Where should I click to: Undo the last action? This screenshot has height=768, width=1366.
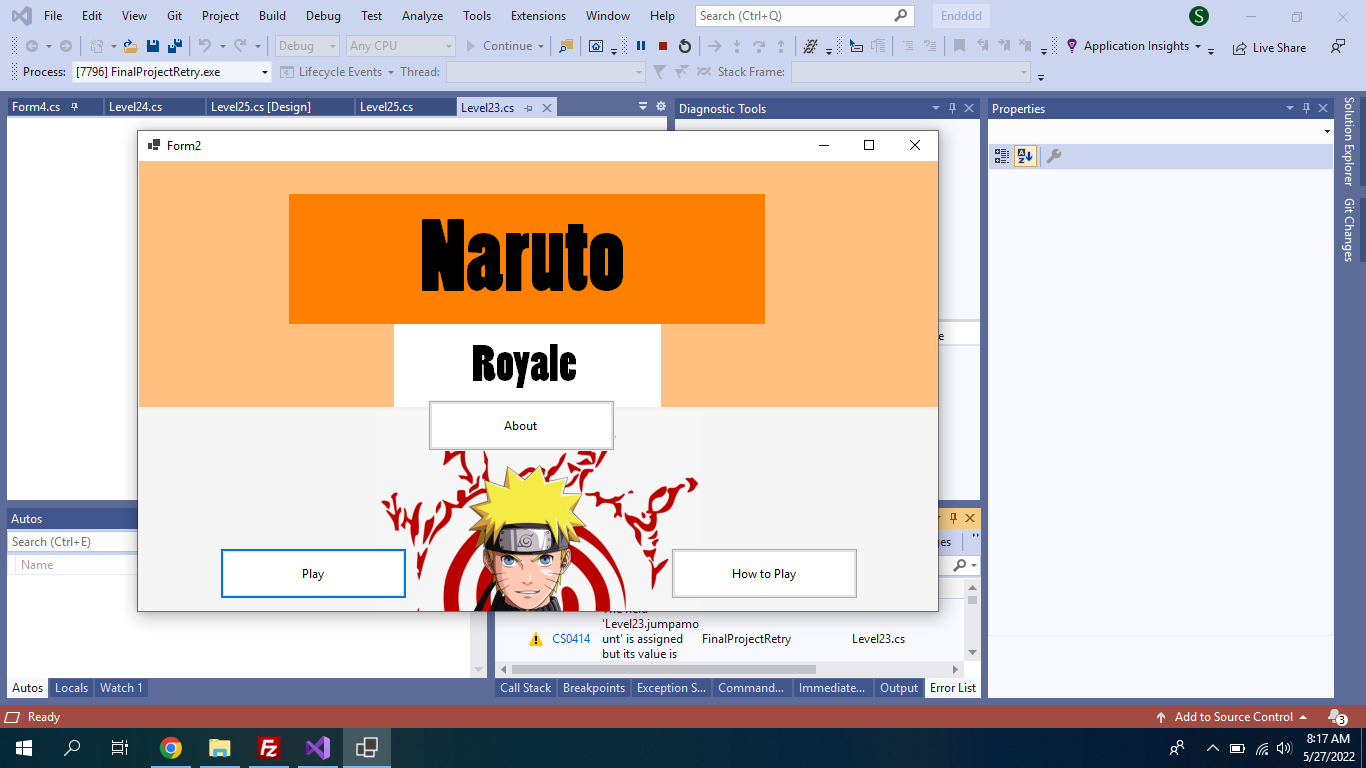pos(205,46)
